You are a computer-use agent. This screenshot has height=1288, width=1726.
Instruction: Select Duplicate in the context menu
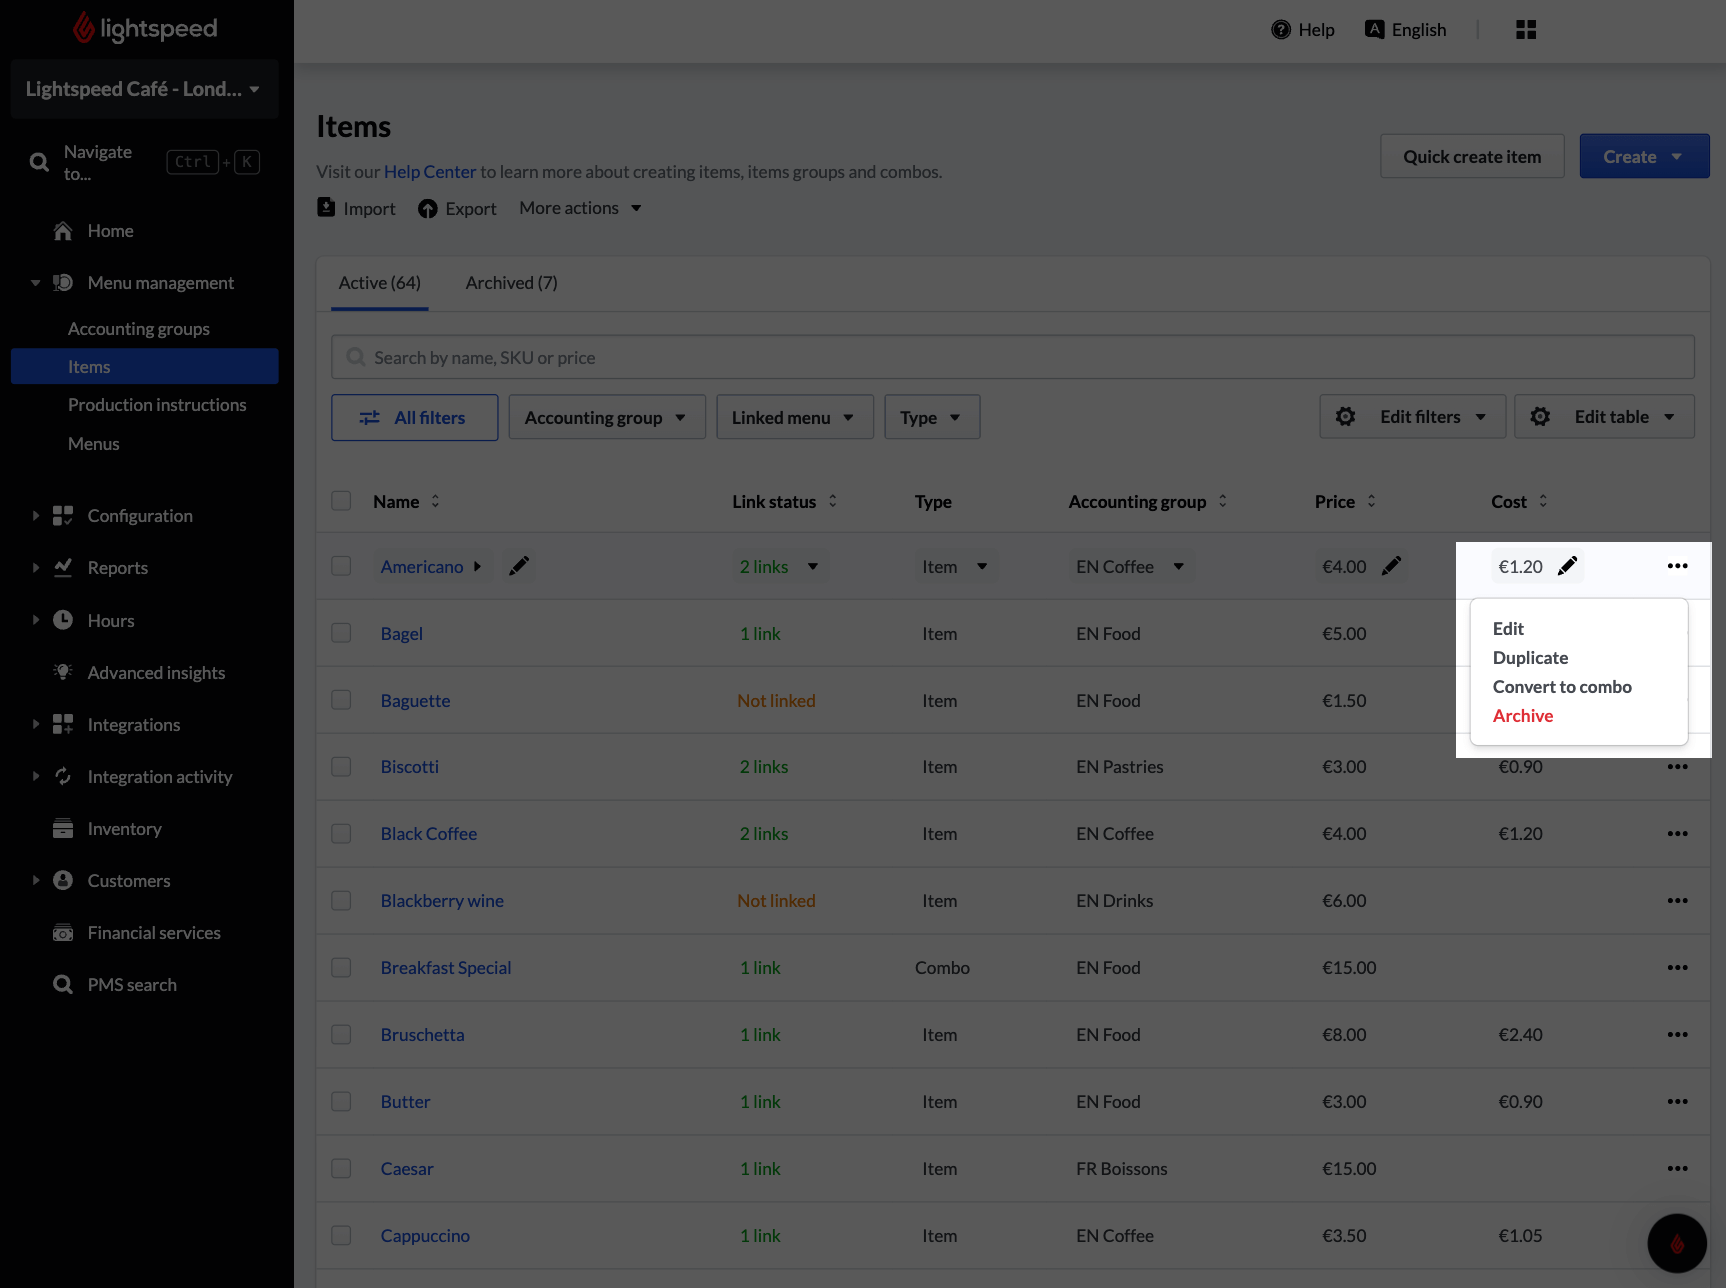coord(1530,658)
